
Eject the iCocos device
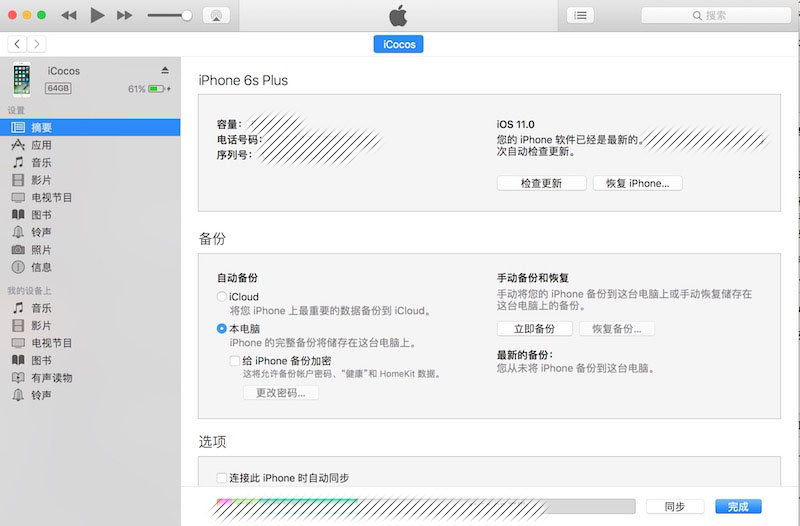point(165,70)
